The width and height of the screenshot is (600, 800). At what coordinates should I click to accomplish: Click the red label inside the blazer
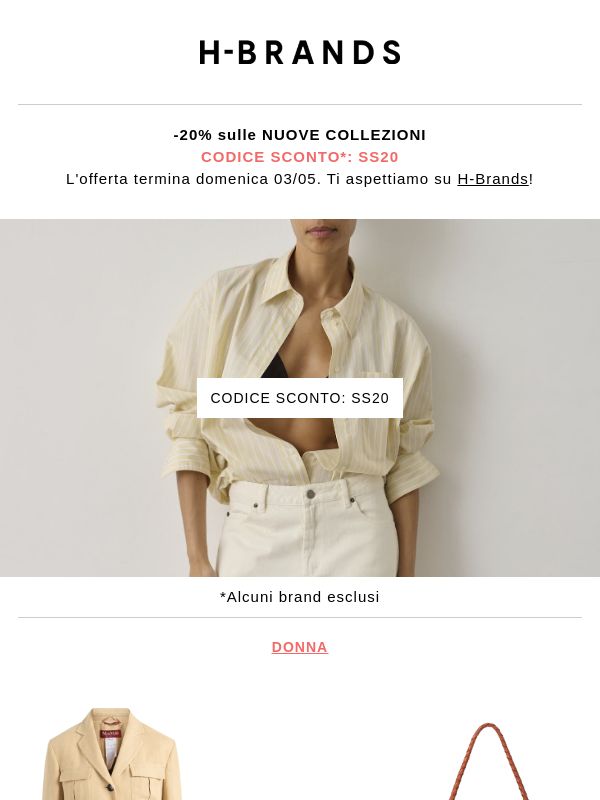click(111, 733)
